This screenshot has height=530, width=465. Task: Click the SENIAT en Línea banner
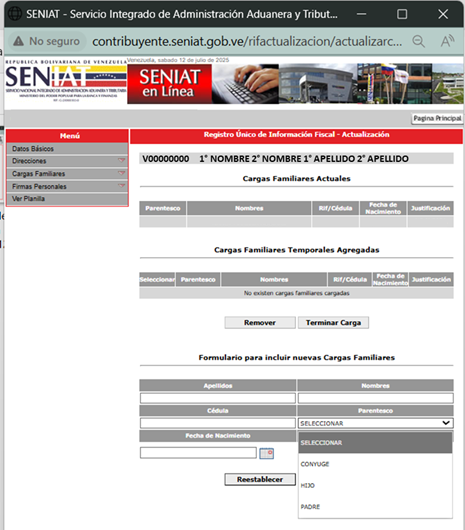coord(170,84)
